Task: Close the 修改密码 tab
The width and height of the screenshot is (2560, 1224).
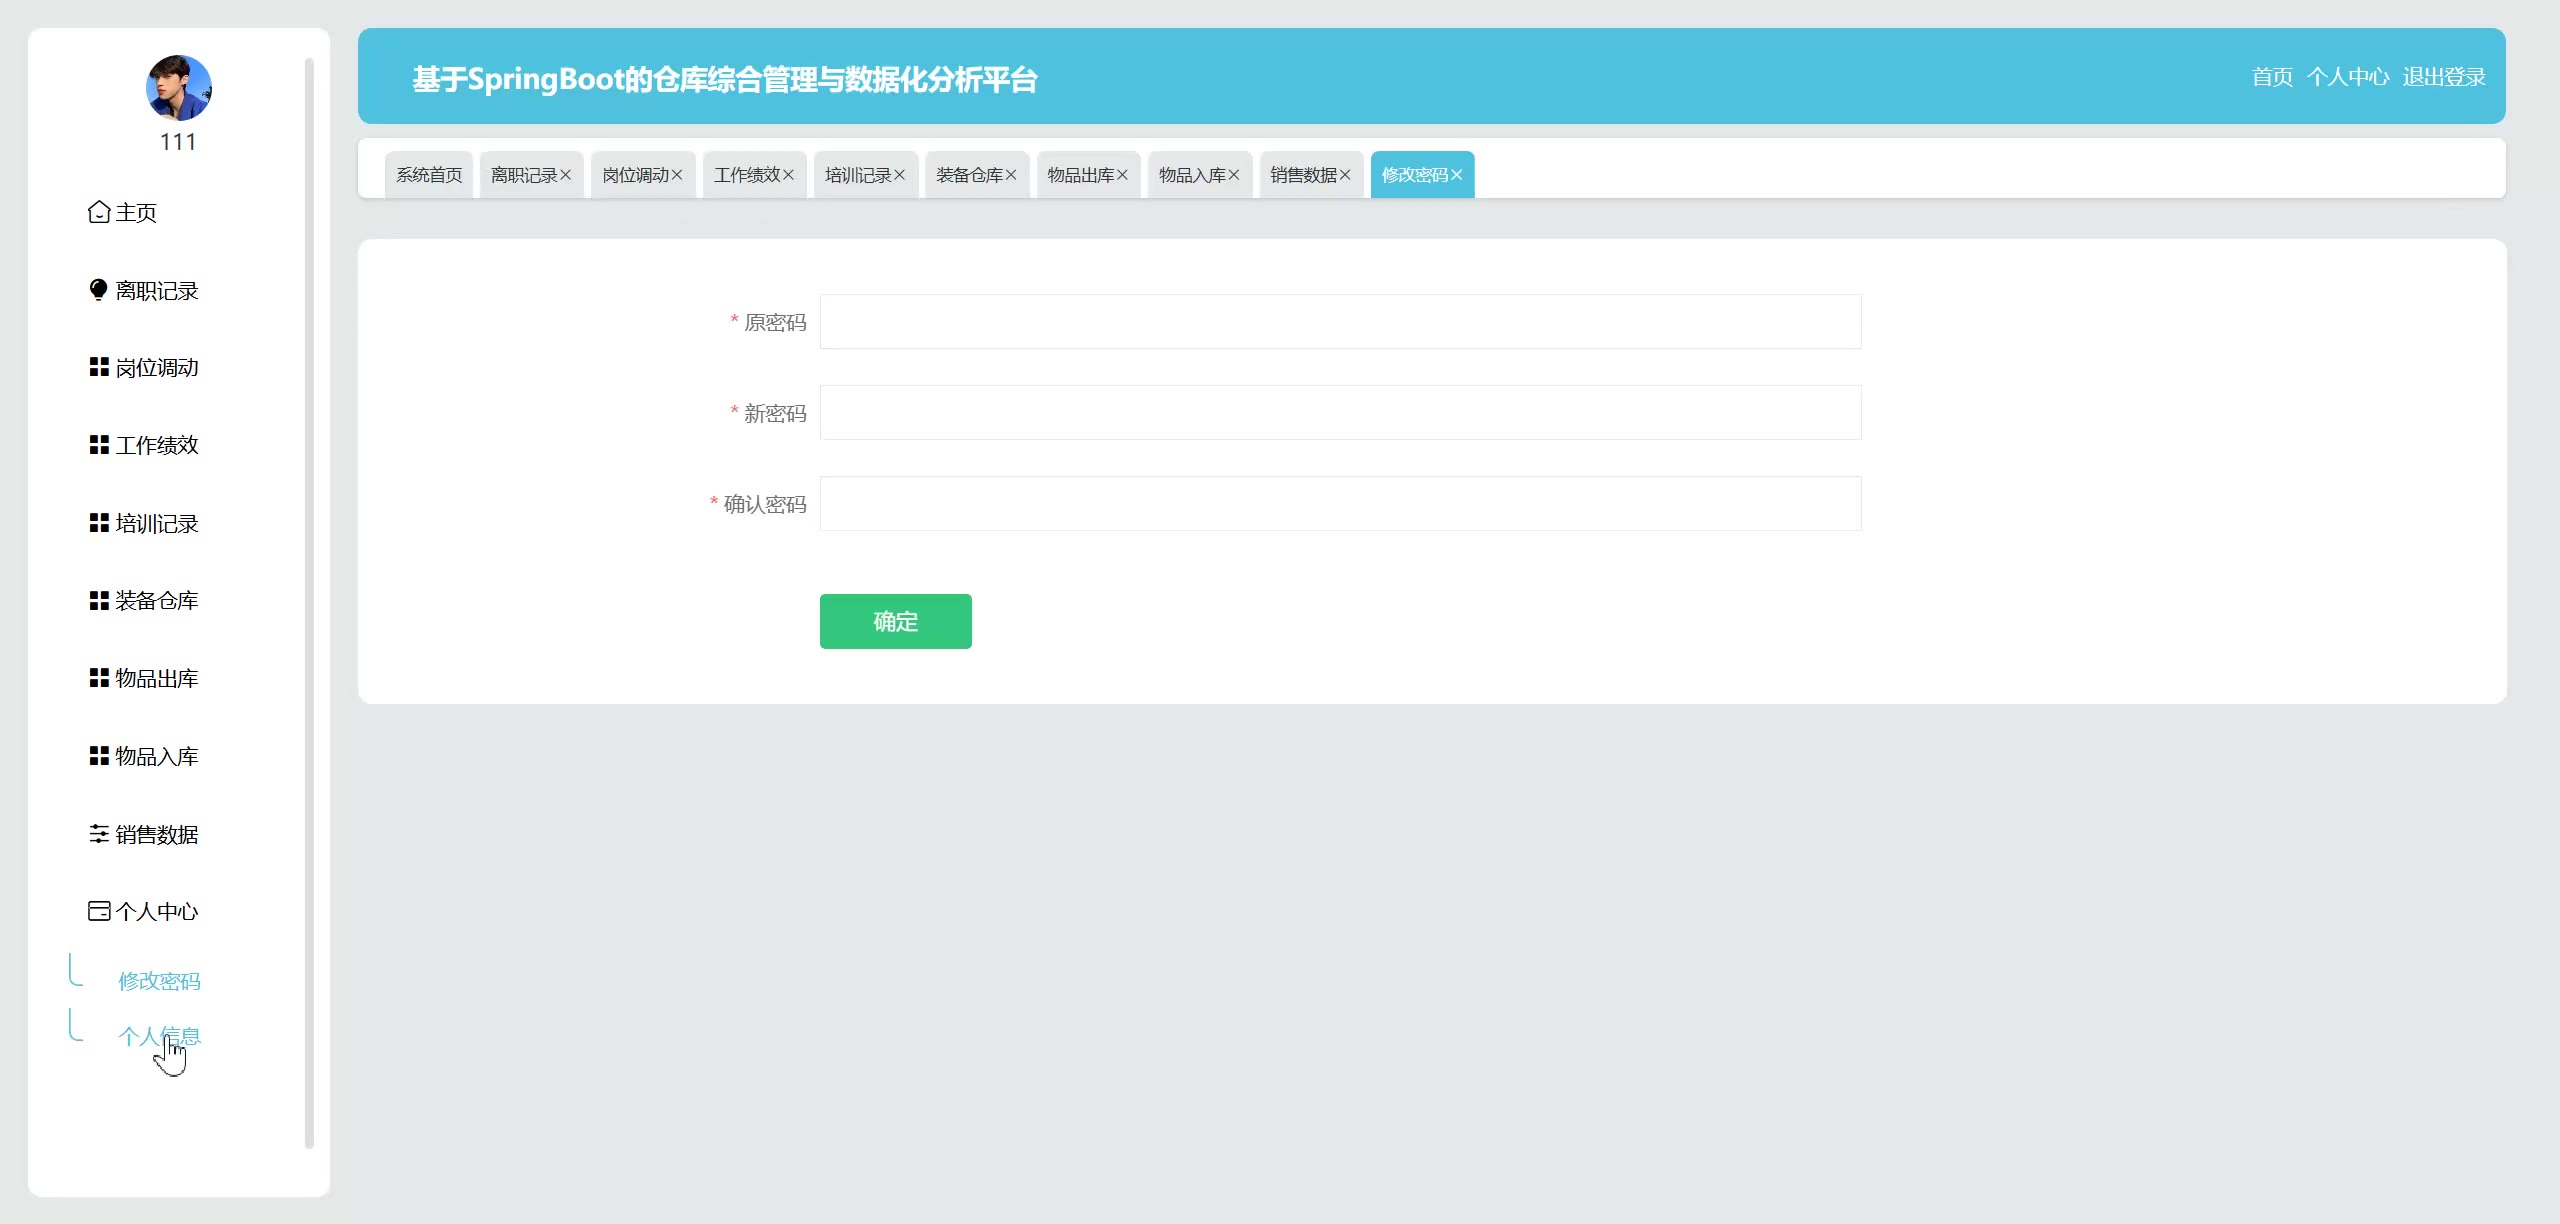Action: [x=1457, y=175]
